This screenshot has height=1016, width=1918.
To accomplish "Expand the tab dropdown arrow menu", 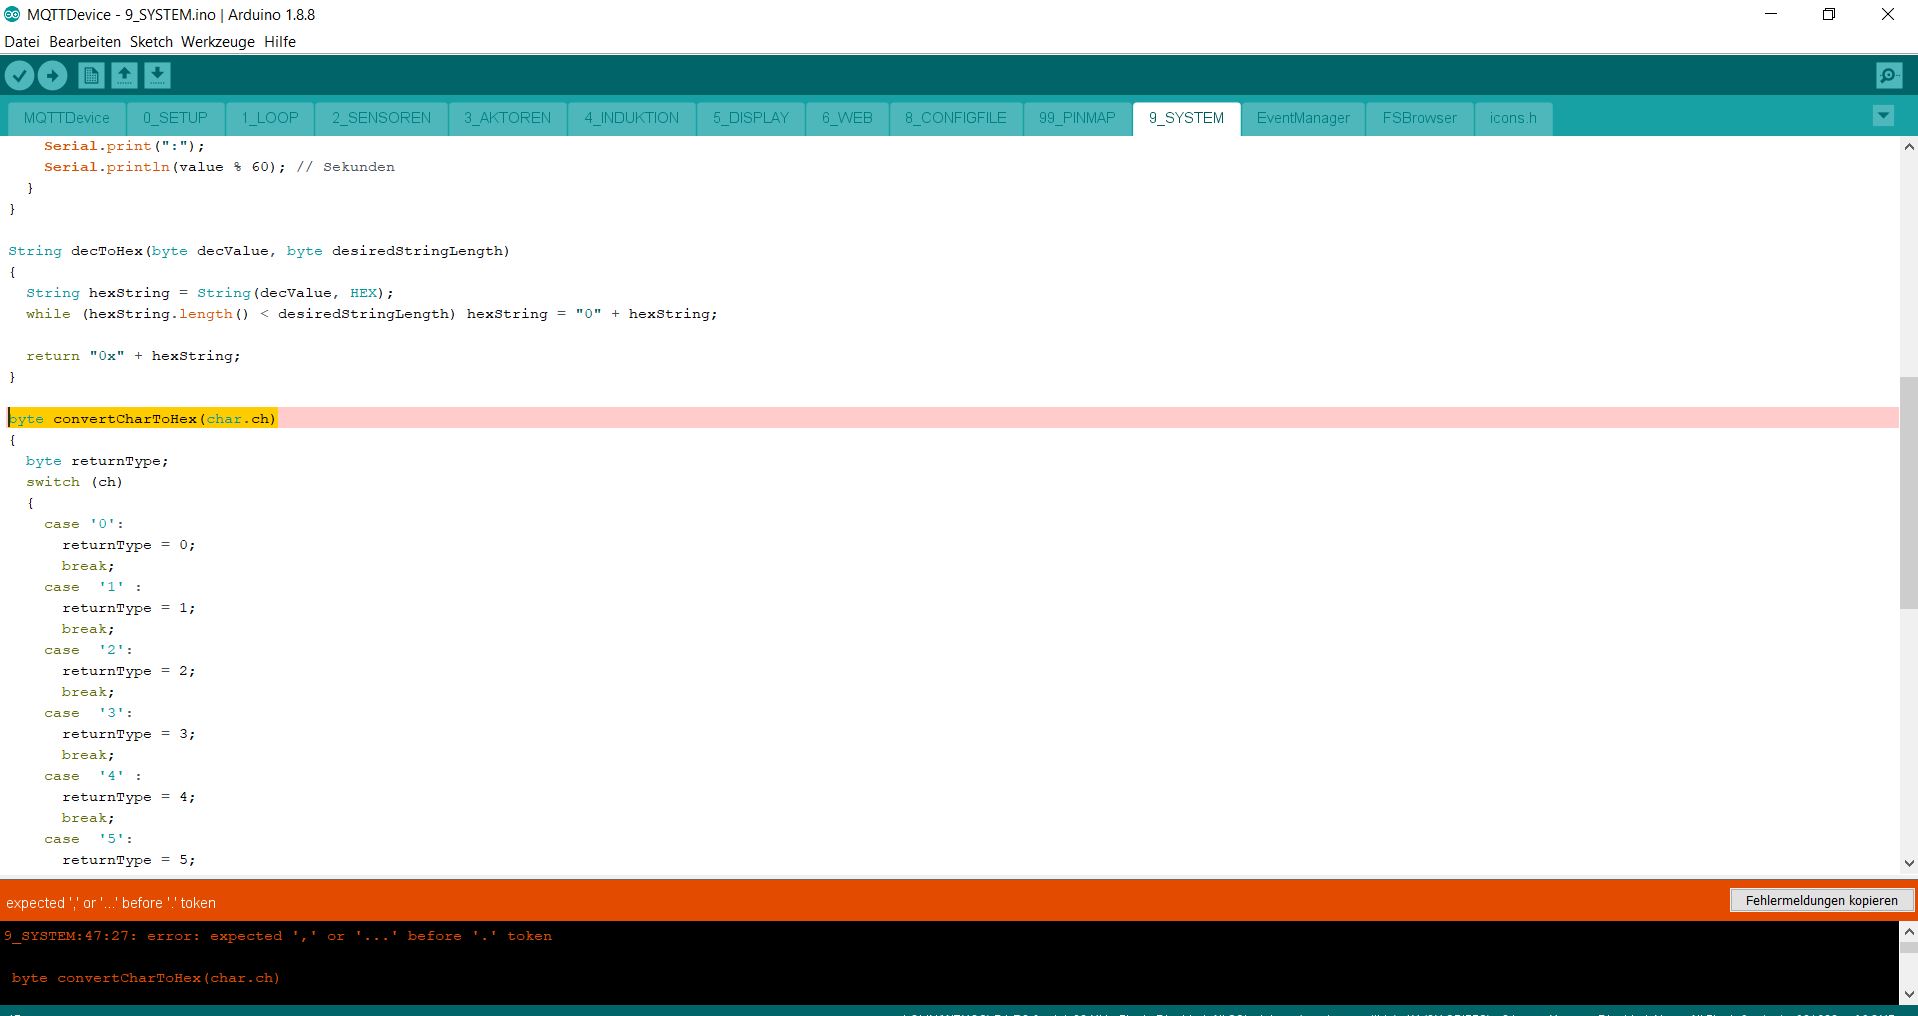I will coord(1882,116).
